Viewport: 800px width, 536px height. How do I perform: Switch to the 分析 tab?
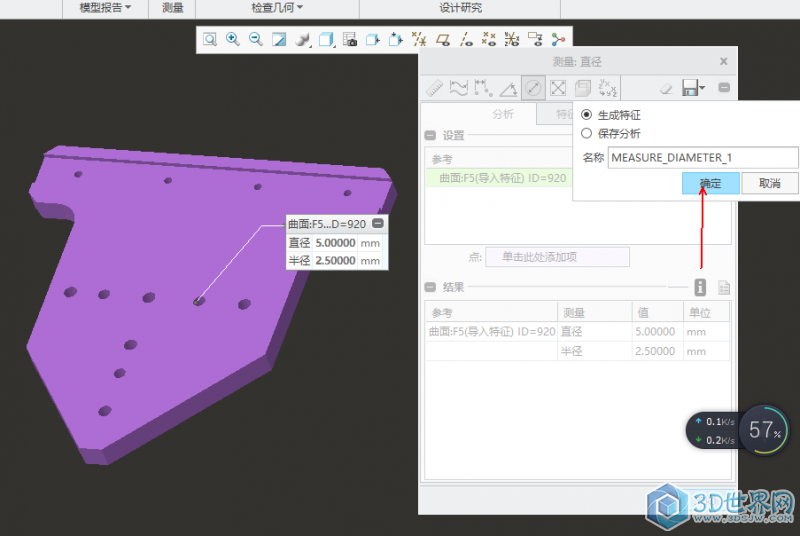coord(503,114)
